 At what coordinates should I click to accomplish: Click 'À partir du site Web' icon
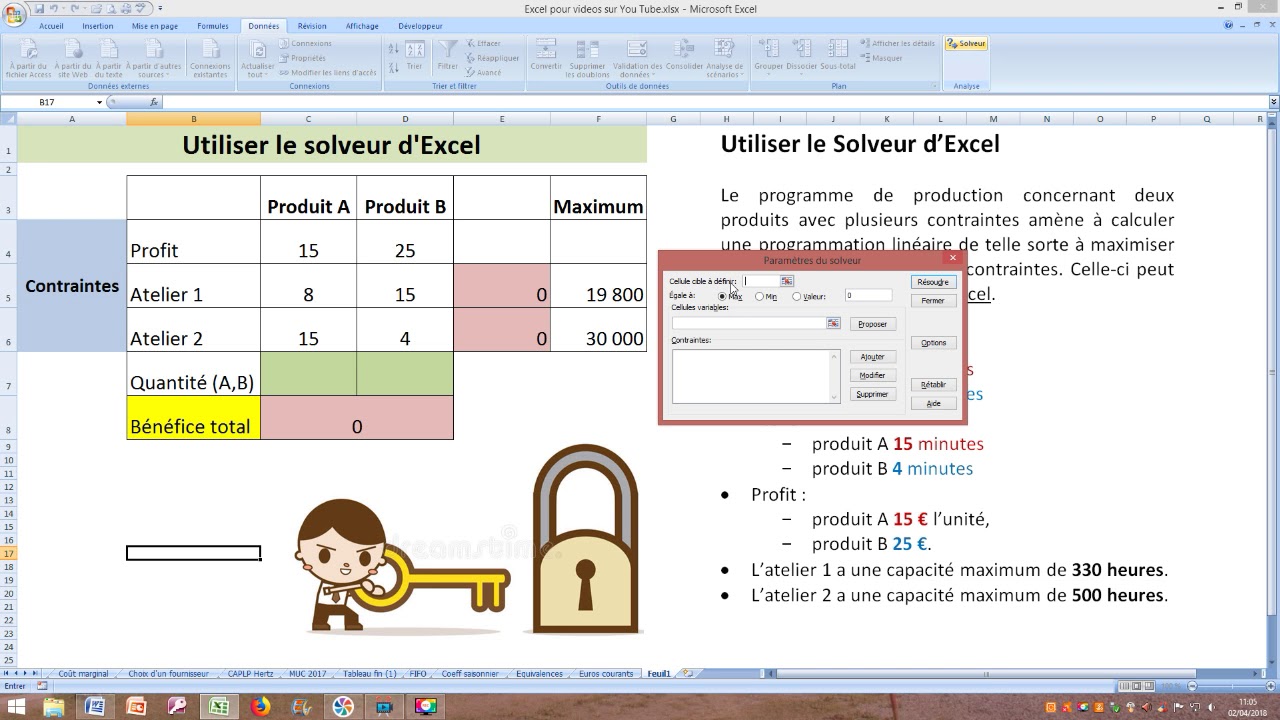point(73,58)
